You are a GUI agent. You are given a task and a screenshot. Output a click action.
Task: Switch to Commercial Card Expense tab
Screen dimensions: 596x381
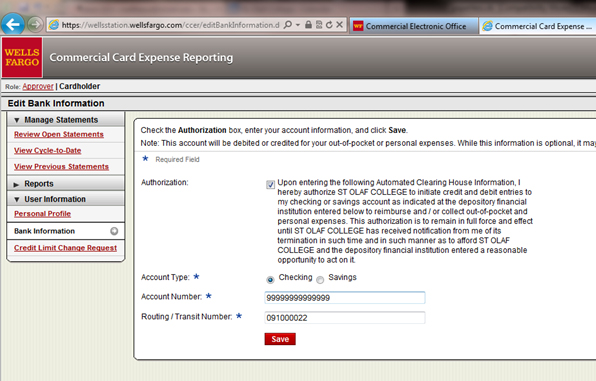click(x=537, y=26)
